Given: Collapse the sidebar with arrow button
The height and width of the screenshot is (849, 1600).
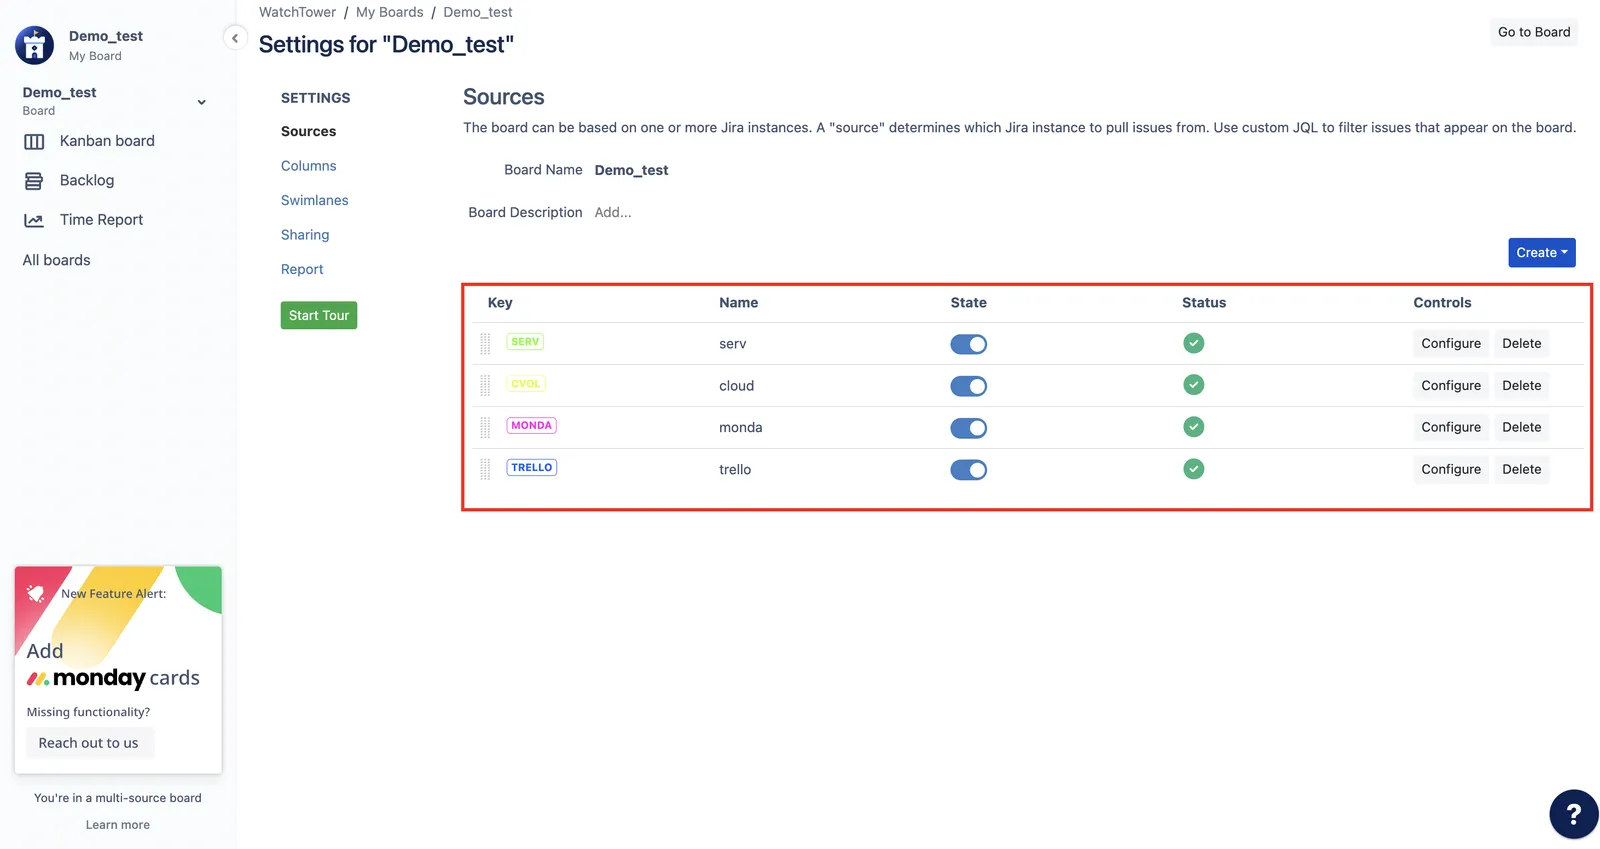Looking at the screenshot, I should tap(234, 38).
